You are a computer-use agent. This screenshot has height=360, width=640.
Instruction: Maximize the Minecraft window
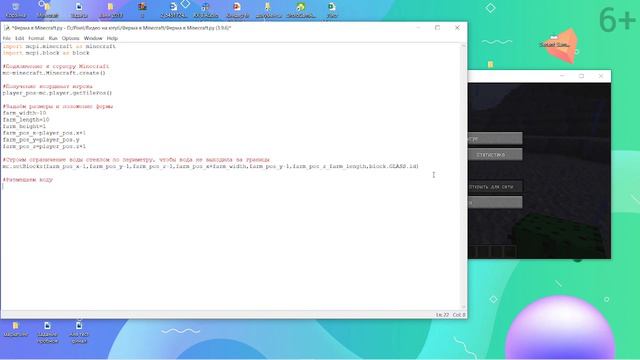582,76
